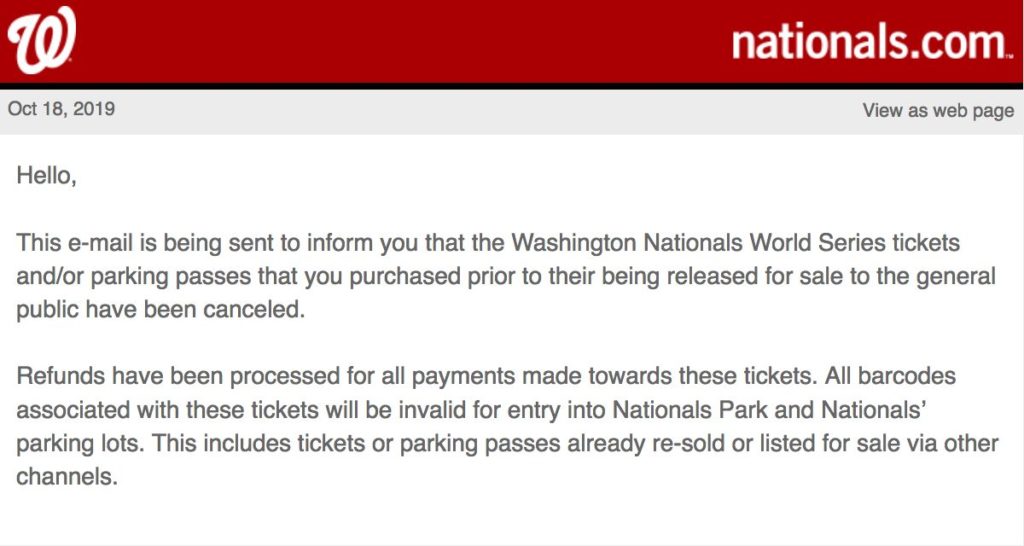Click the empty middle of the red banner
This screenshot has height=546, width=1024.
[x=400, y=42]
